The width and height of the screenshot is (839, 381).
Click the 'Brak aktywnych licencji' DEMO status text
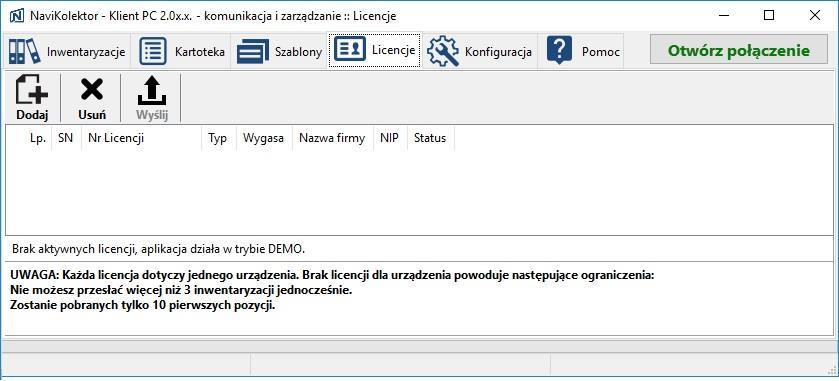[x=158, y=249]
